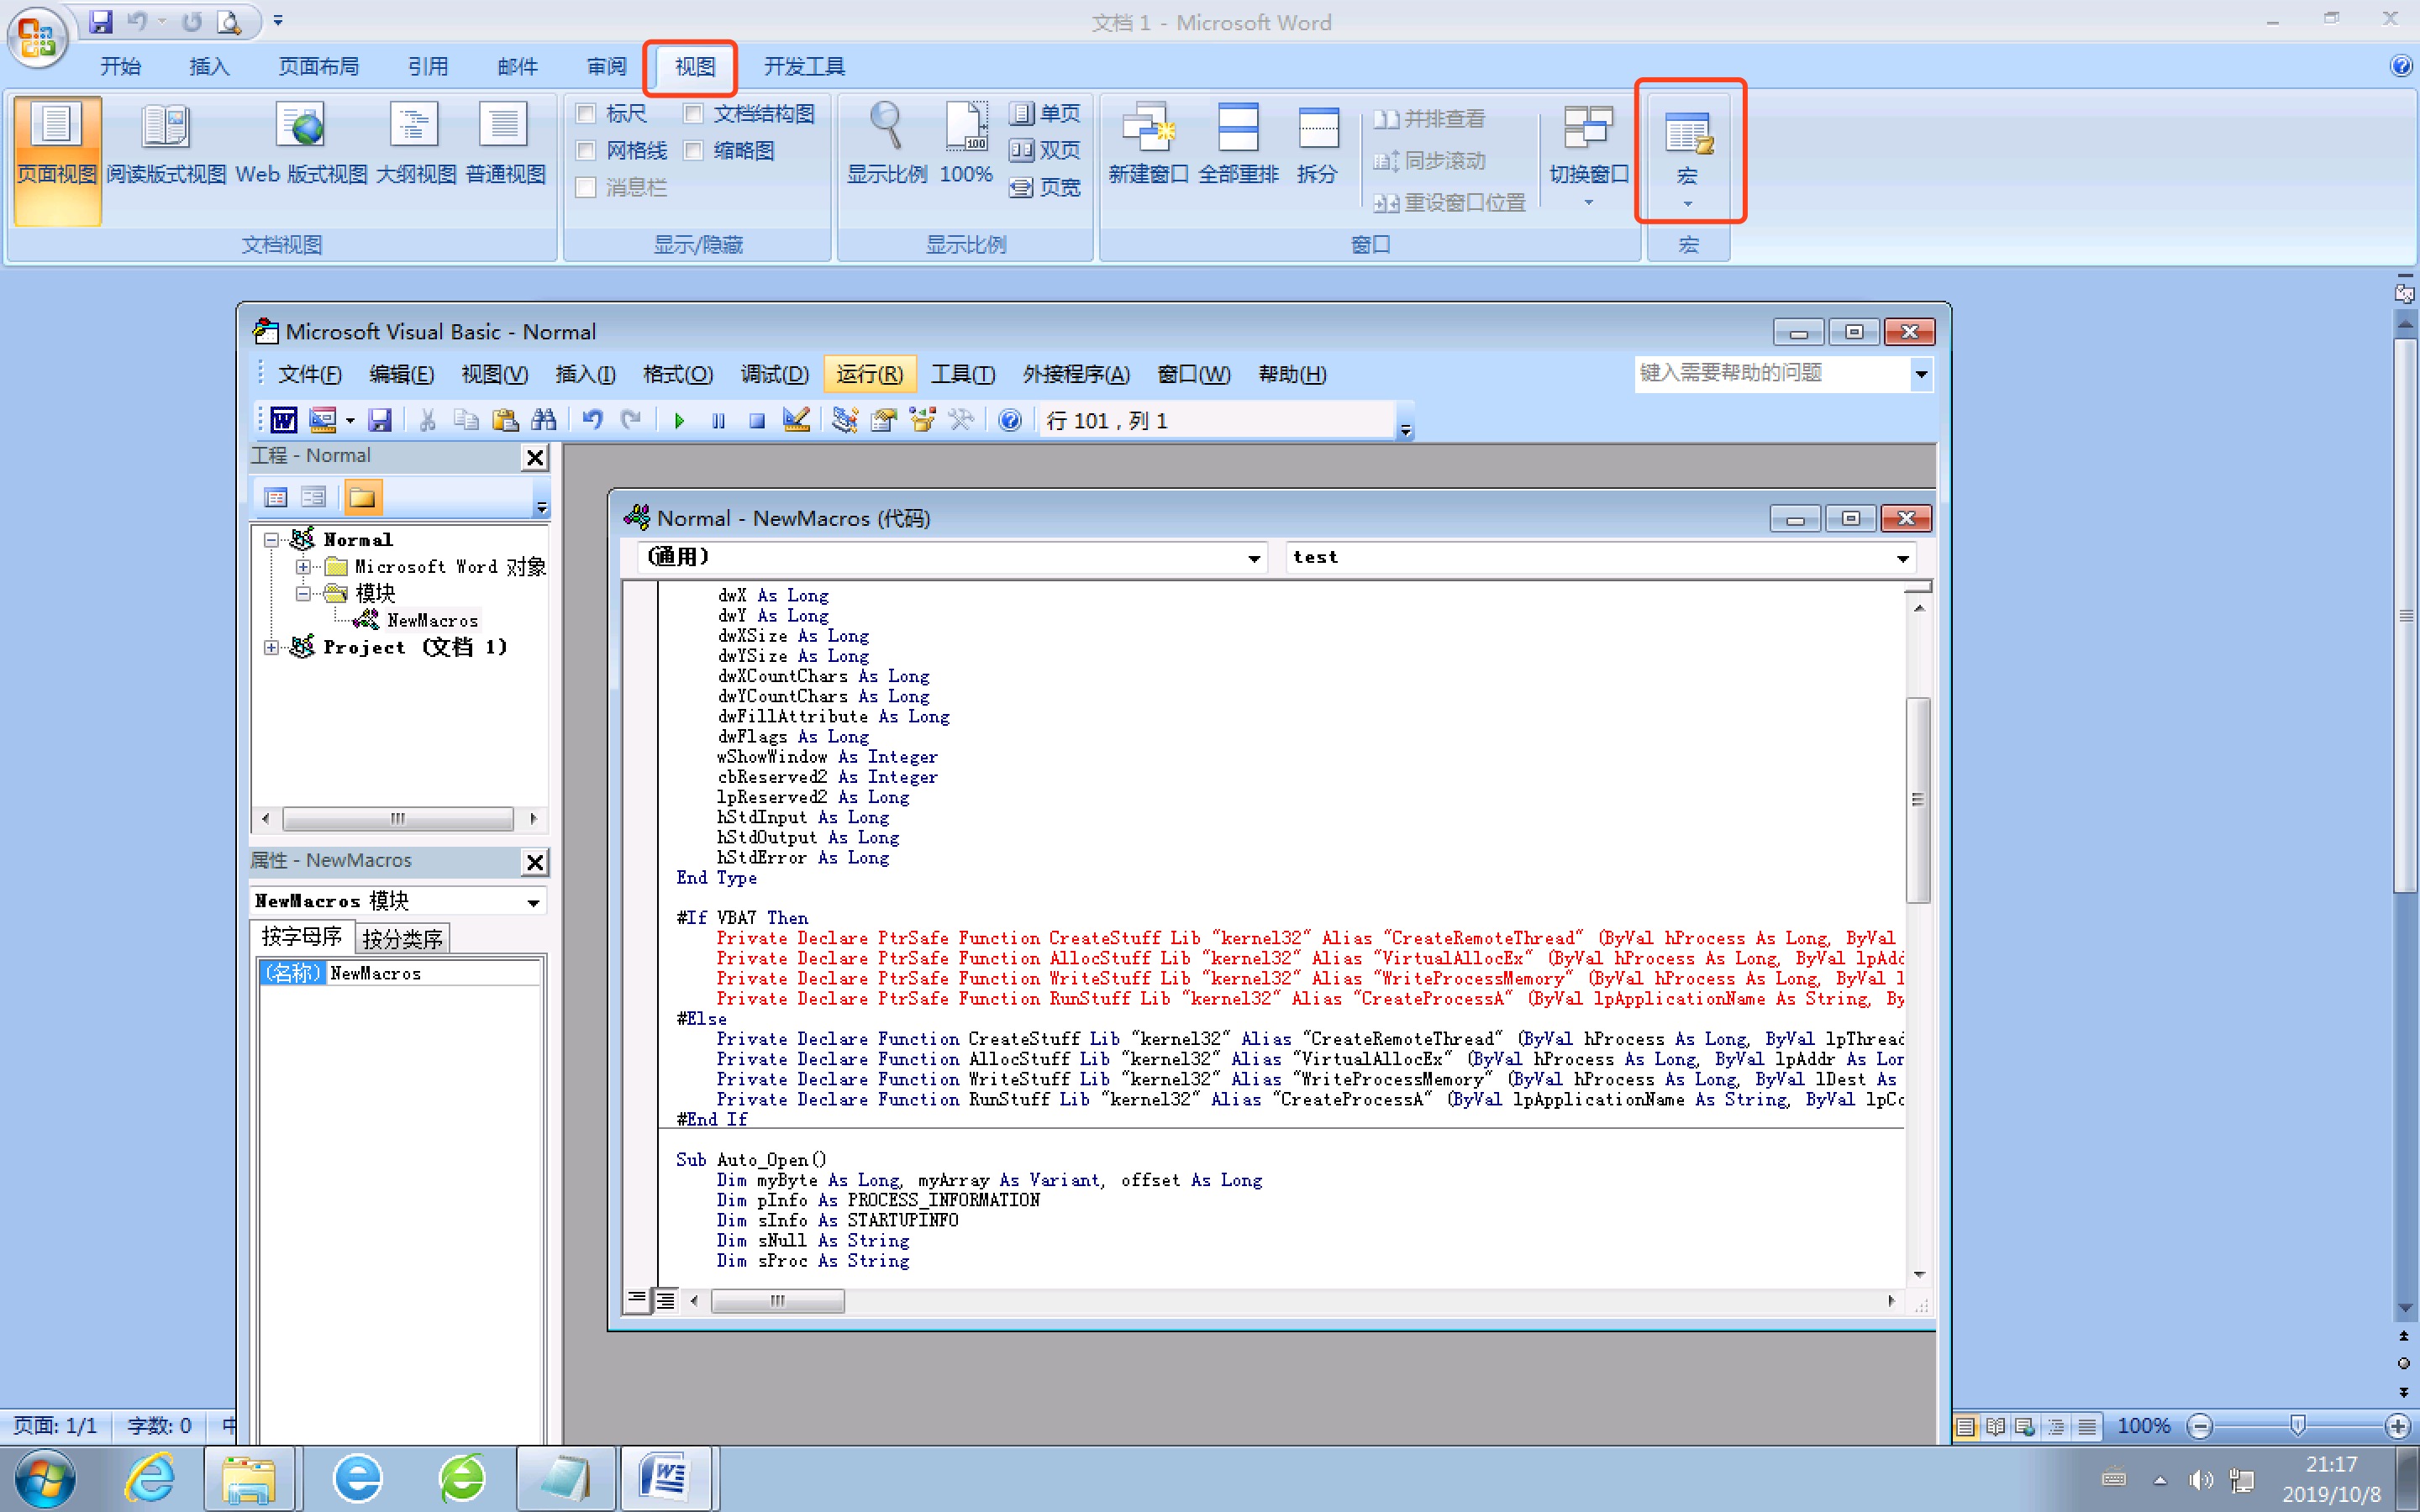Click the Zoom (显示比例) magnifier icon
2420x1512 pixels.
[x=886, y=144]
